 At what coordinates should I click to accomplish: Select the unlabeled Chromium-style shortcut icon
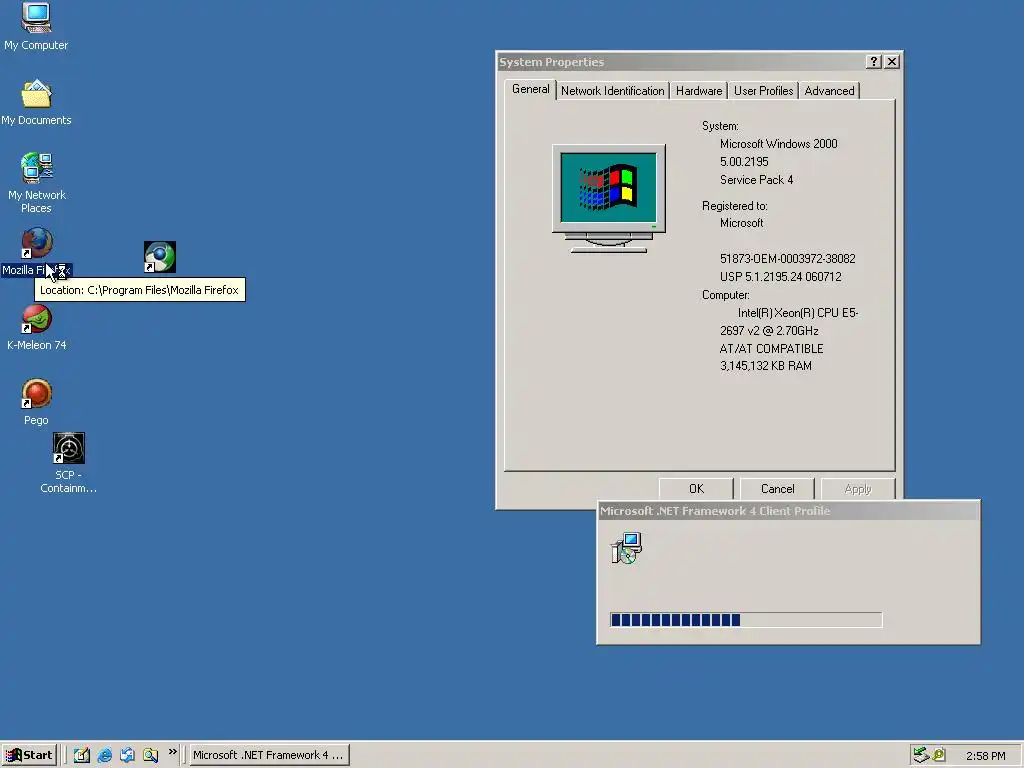pyautogui.click(x=160, y=257)
